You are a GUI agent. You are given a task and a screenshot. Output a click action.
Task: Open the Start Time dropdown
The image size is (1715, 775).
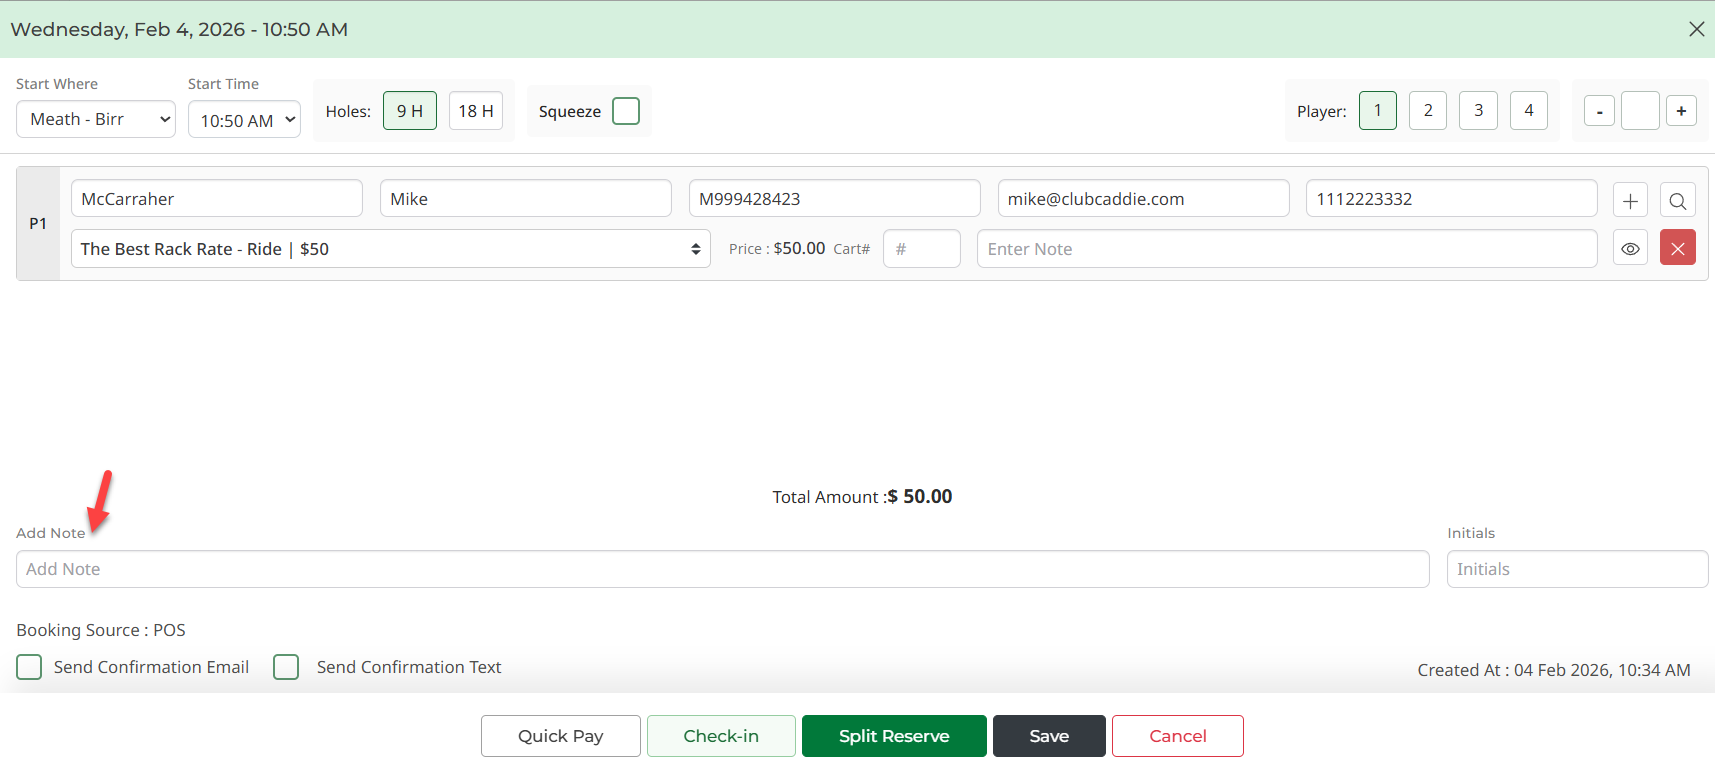click(x=244, y=120)
